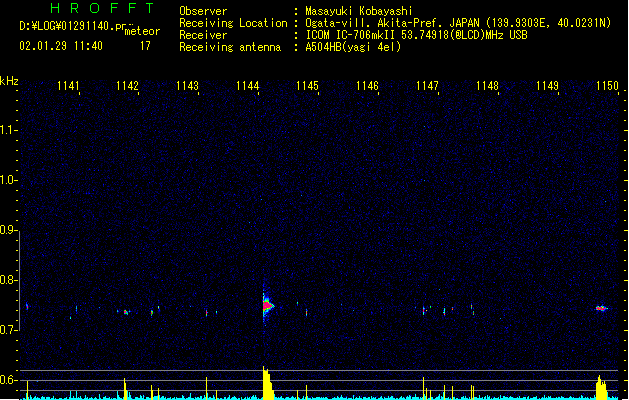Click the 1150 time axis label
This screenshot has width=629, height=400.
coord(607,86)
